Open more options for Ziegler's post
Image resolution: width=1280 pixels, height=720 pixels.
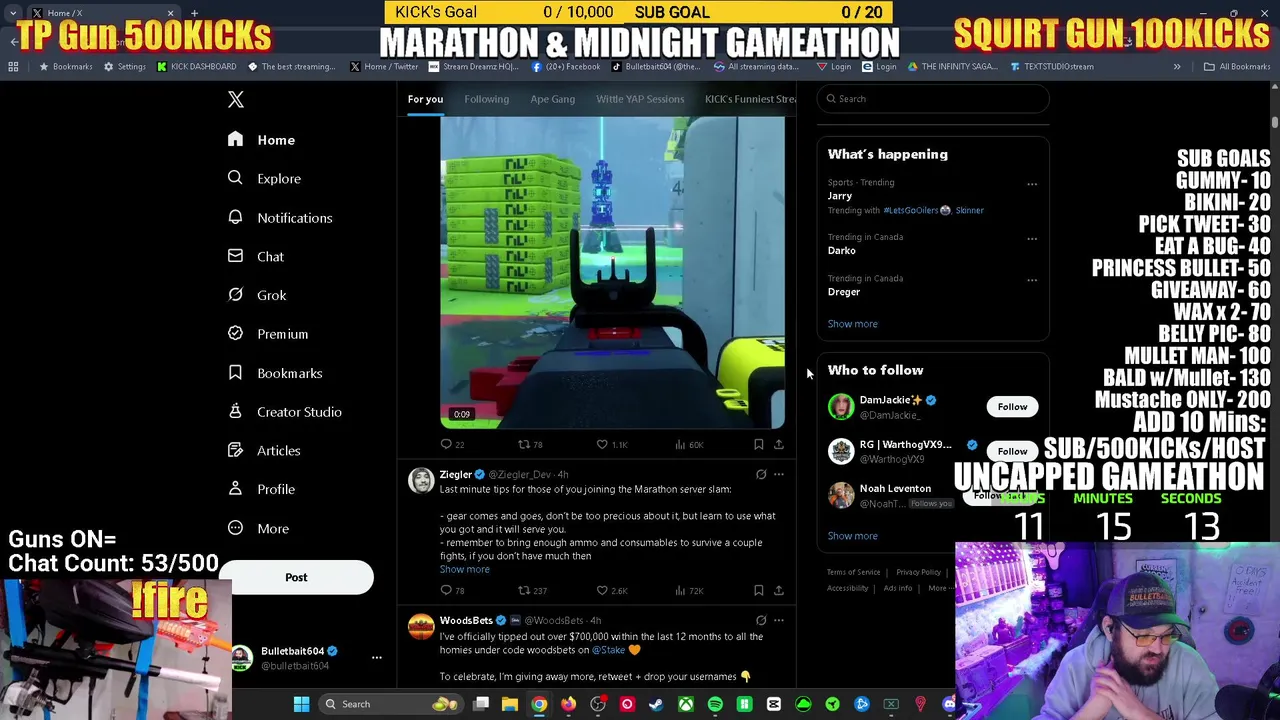click(x=779, y=474)
